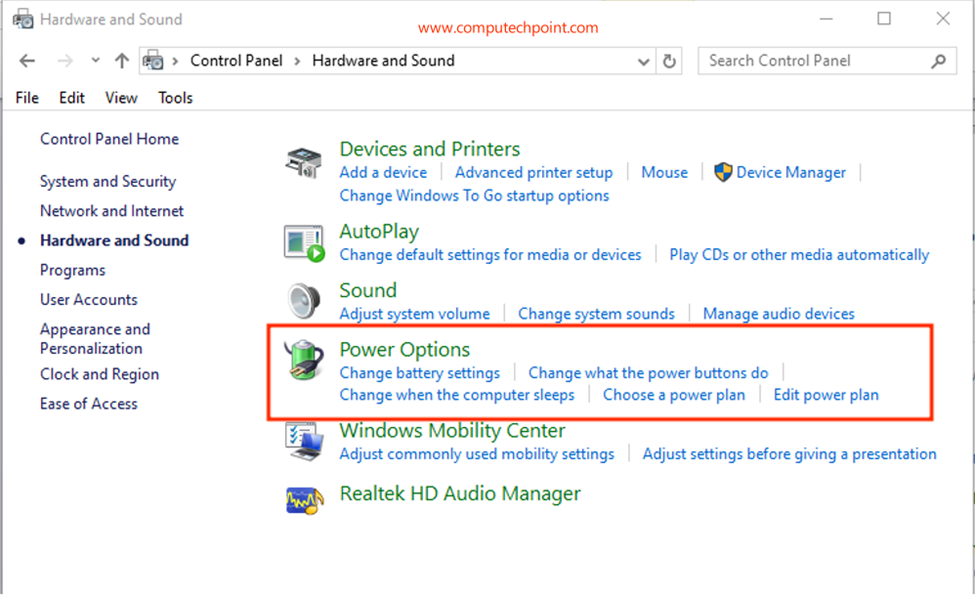Click Control Panel breadcrumb in address bar
Image resolution: width=975 pixels, height=598 pixels.
click(x=236, y=61)
